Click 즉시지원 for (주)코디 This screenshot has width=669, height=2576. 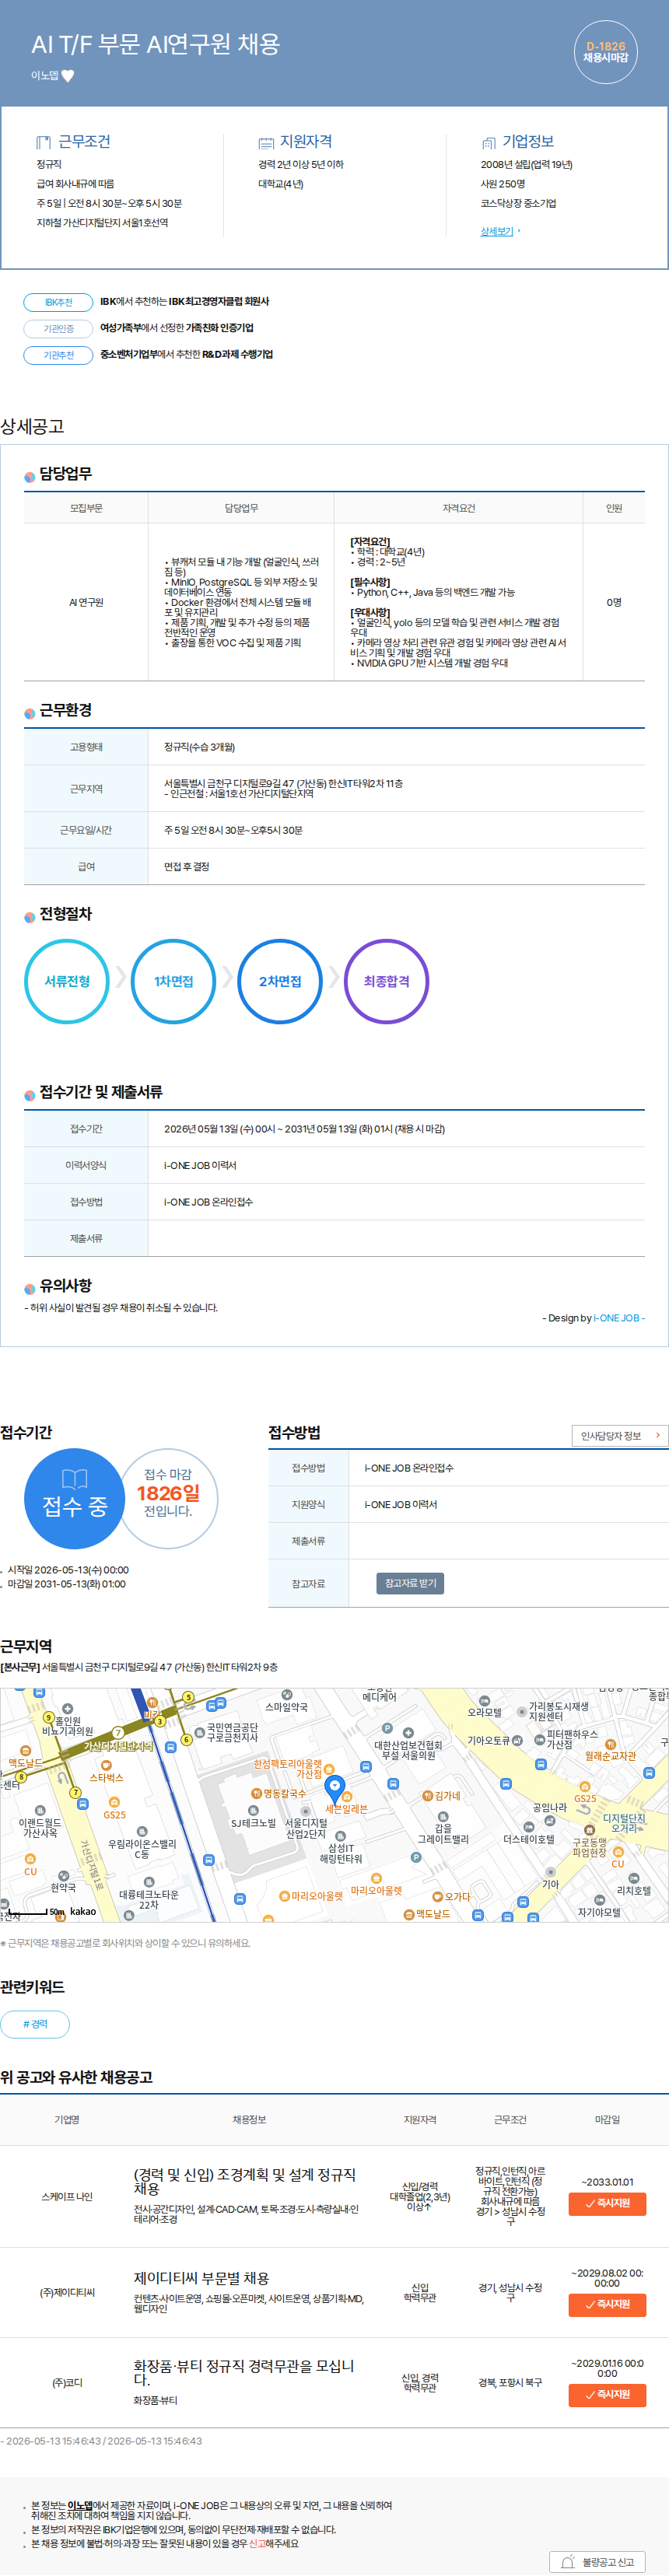(x=607, y=2394)
